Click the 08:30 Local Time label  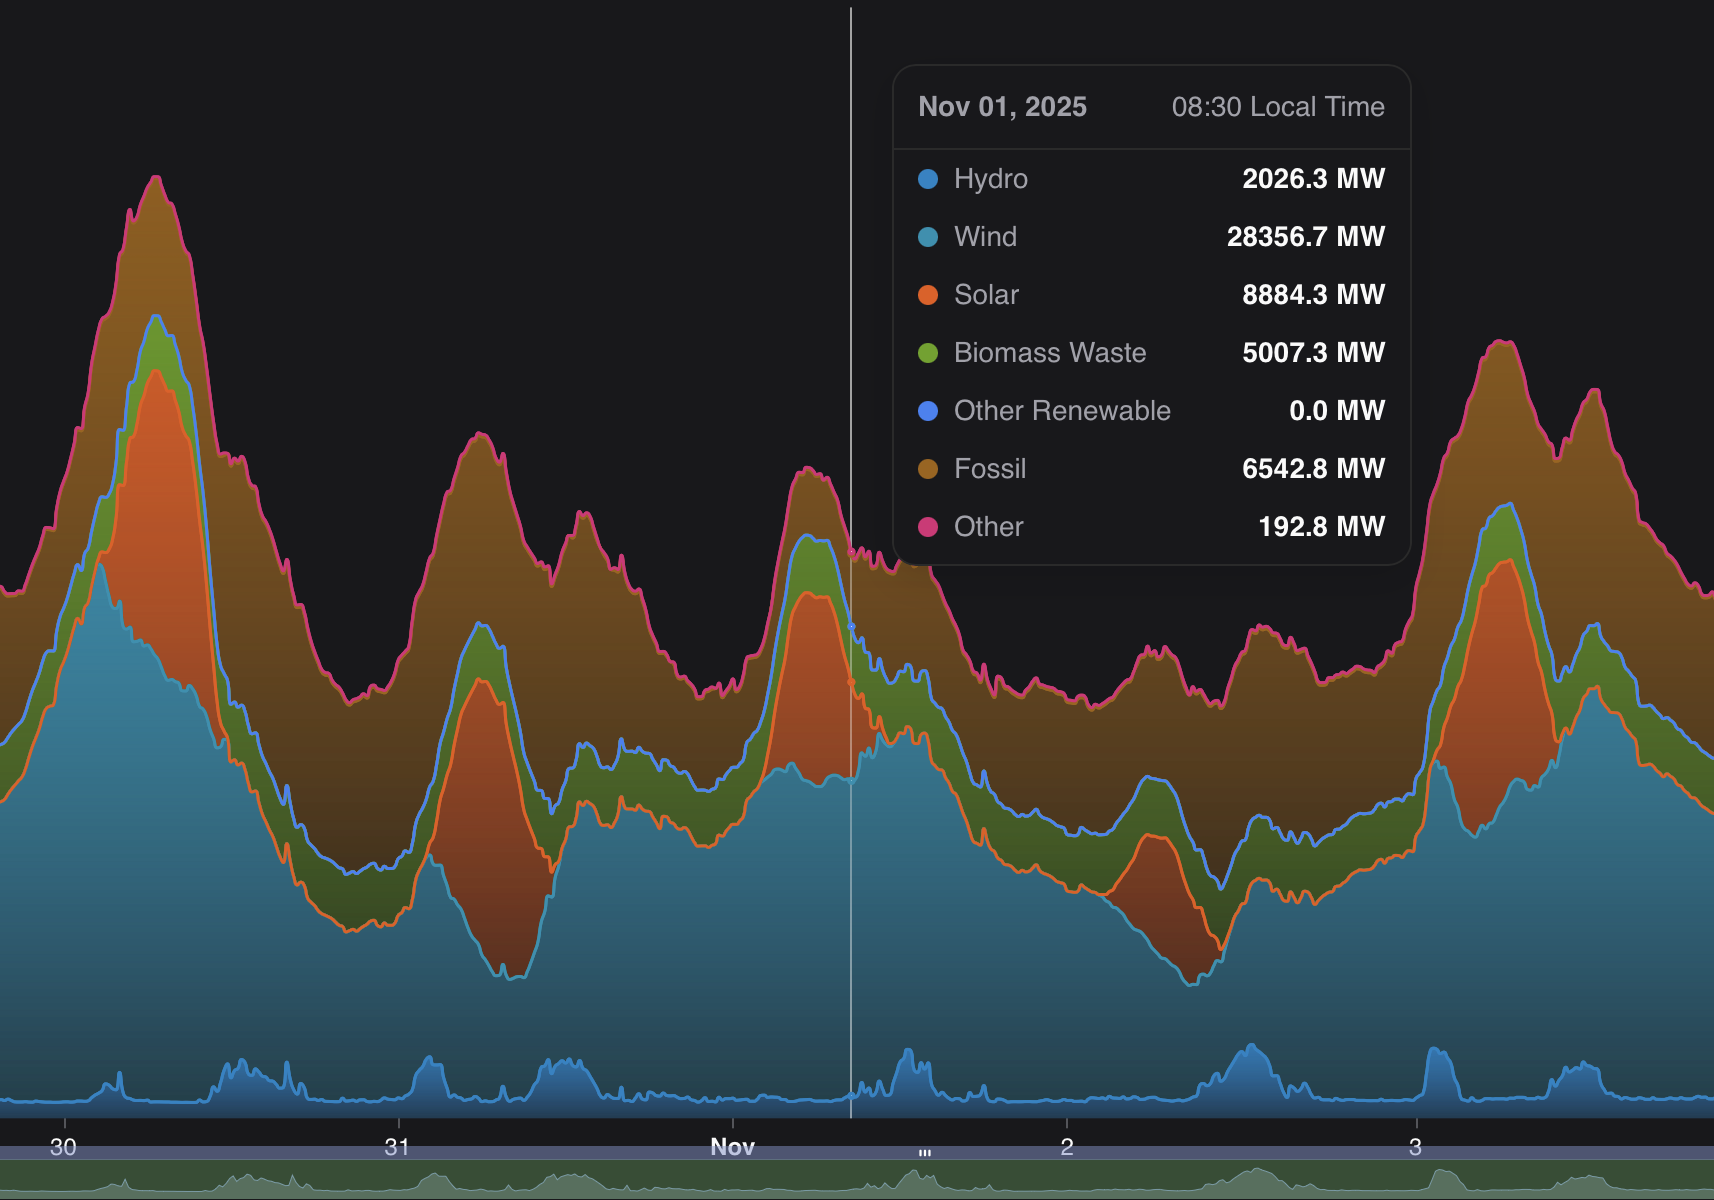coord(1278,107)
